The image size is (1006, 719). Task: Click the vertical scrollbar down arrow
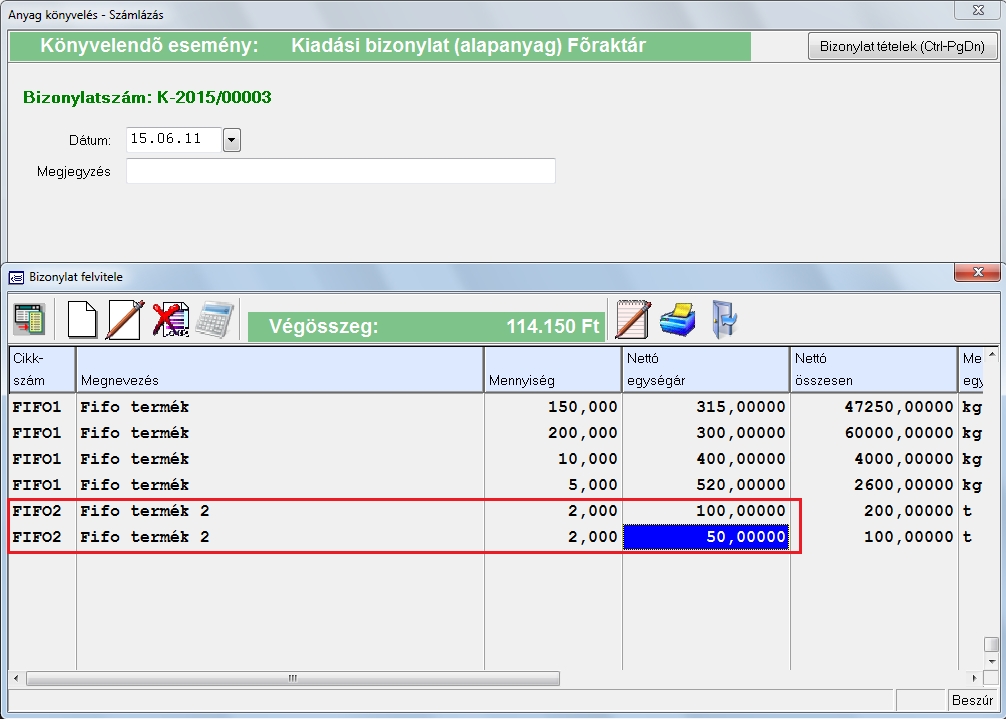click(991, 661)
